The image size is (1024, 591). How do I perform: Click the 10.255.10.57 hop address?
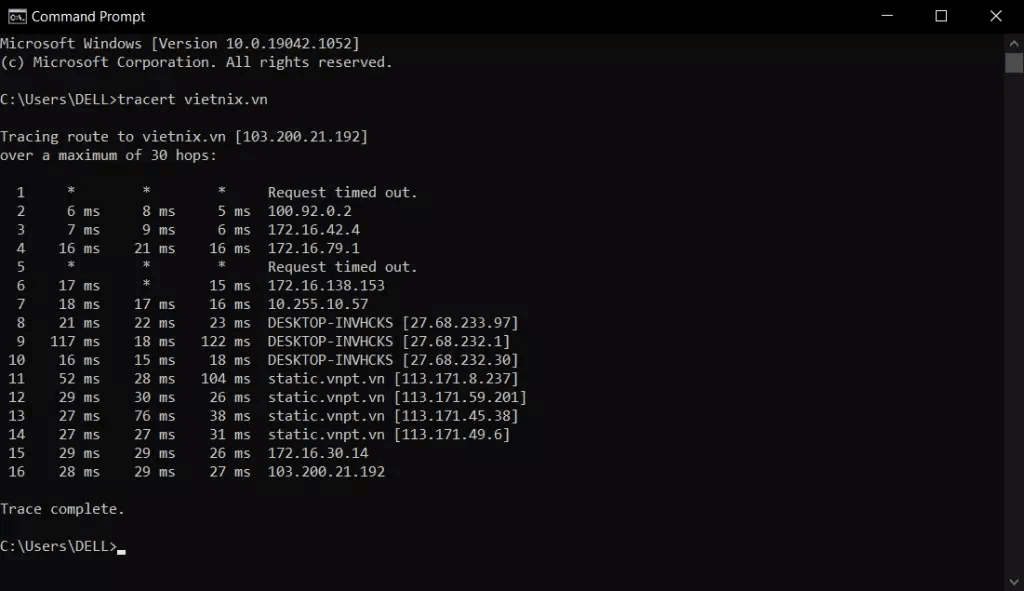pyautogui.click(x=318, y=304)
